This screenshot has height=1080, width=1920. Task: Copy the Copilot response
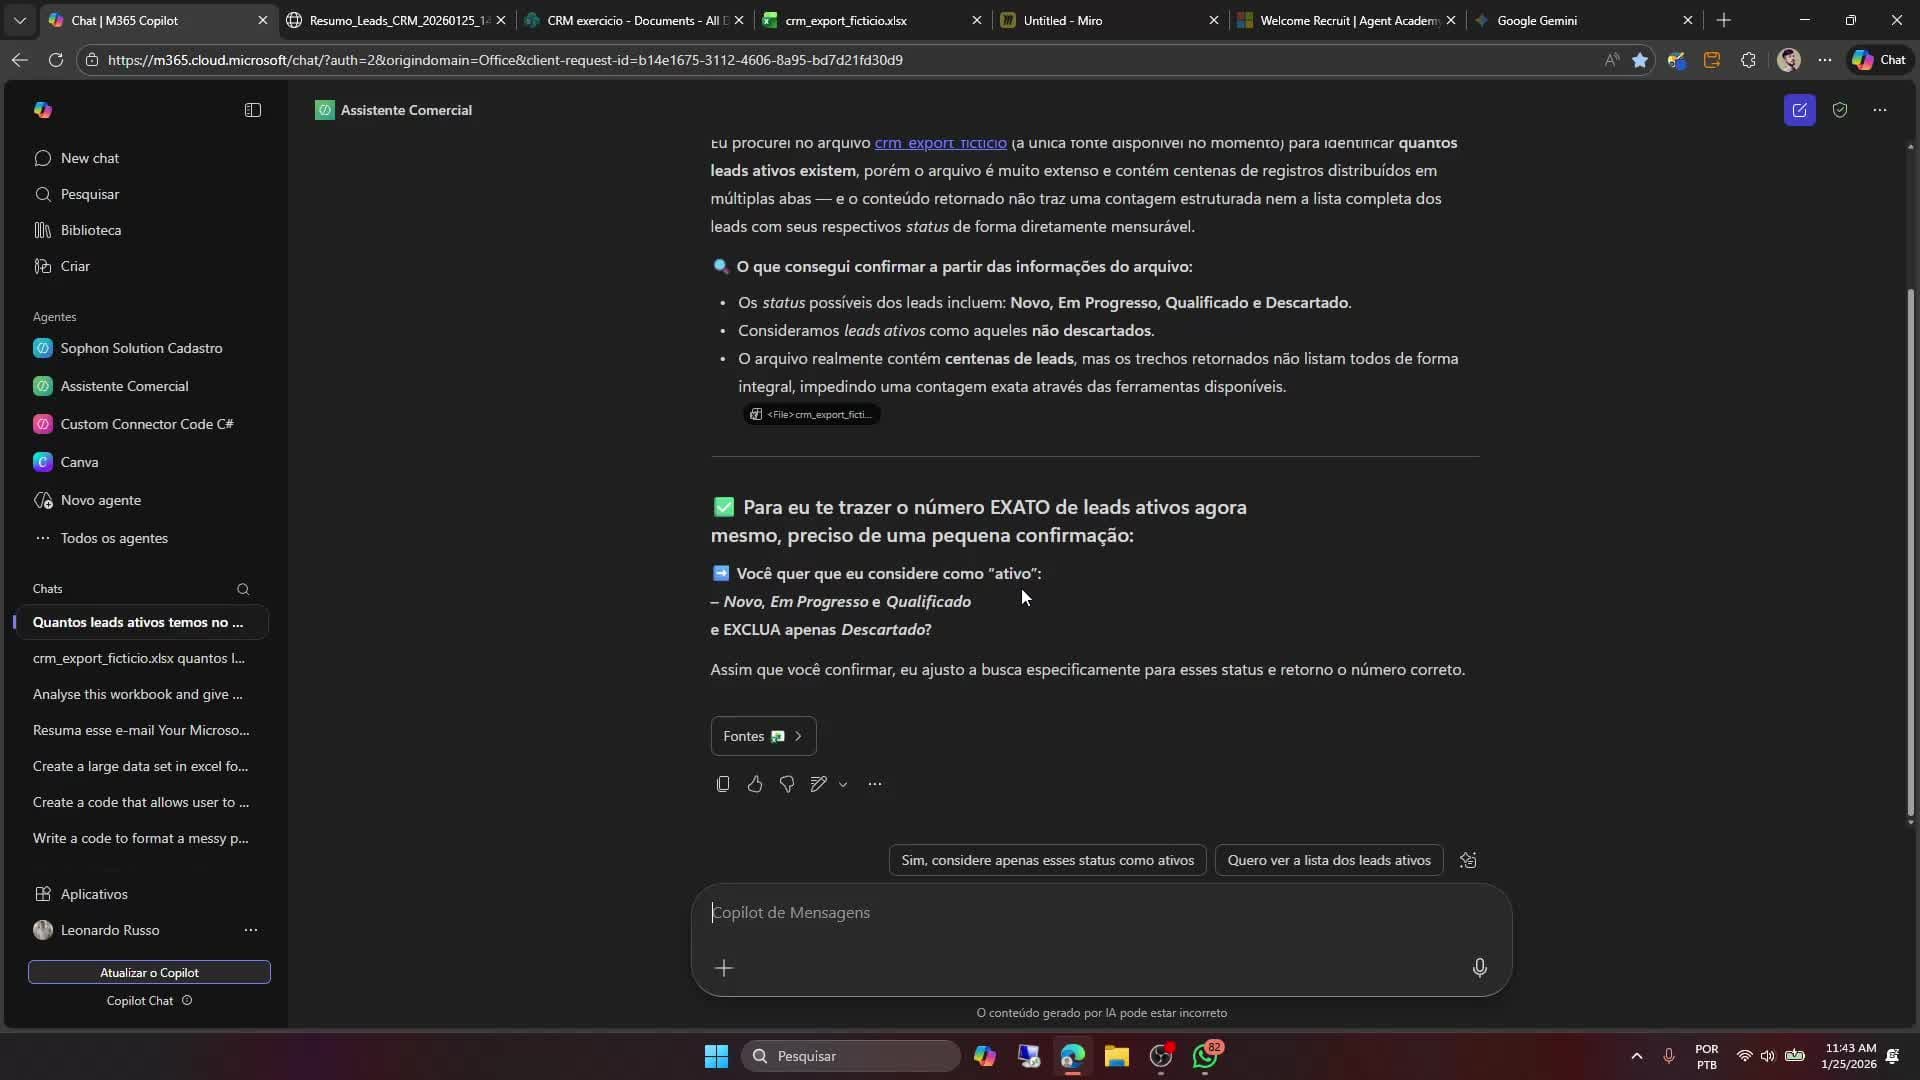[x=722, y=784]
